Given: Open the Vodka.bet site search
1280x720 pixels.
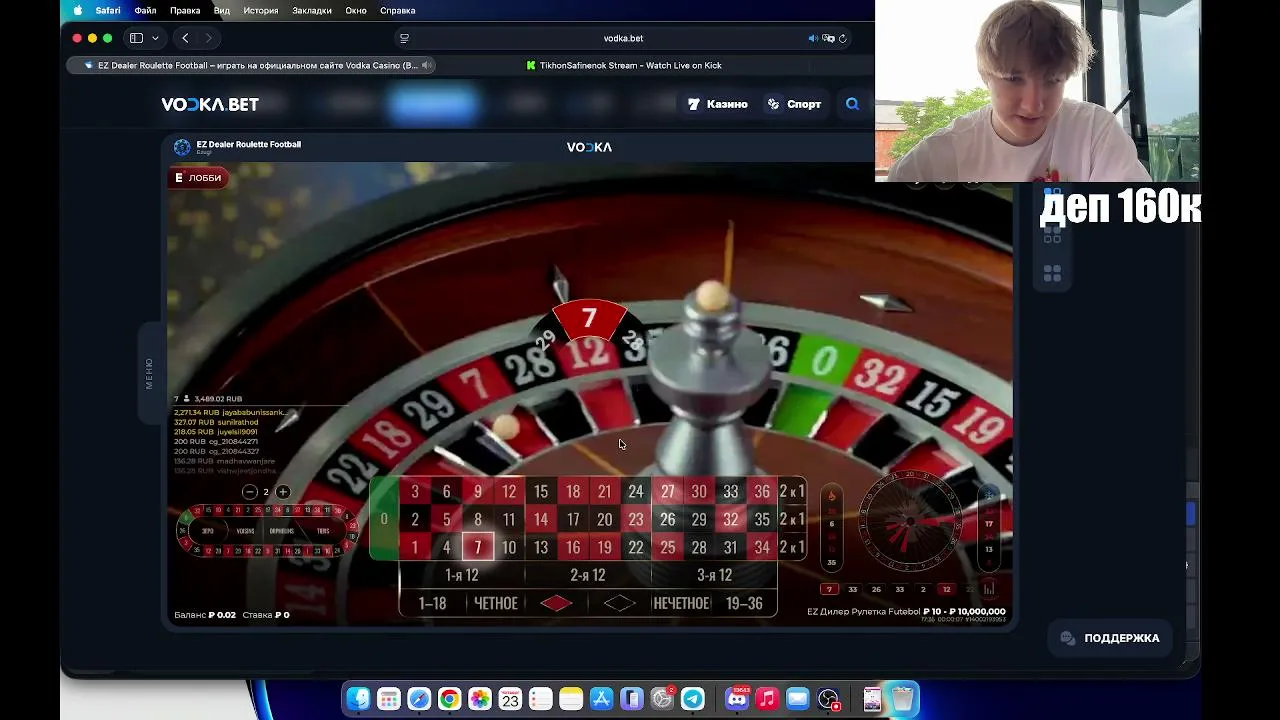Looking at the screenshot, I should [852, 104].
